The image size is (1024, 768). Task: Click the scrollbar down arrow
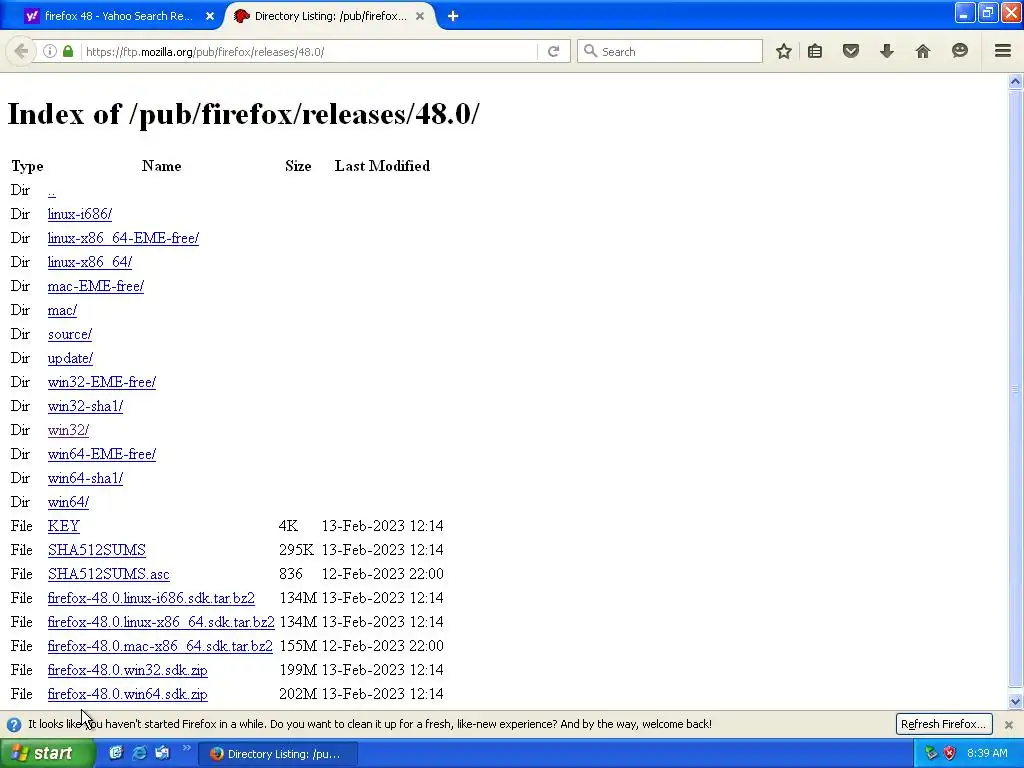1015,701
